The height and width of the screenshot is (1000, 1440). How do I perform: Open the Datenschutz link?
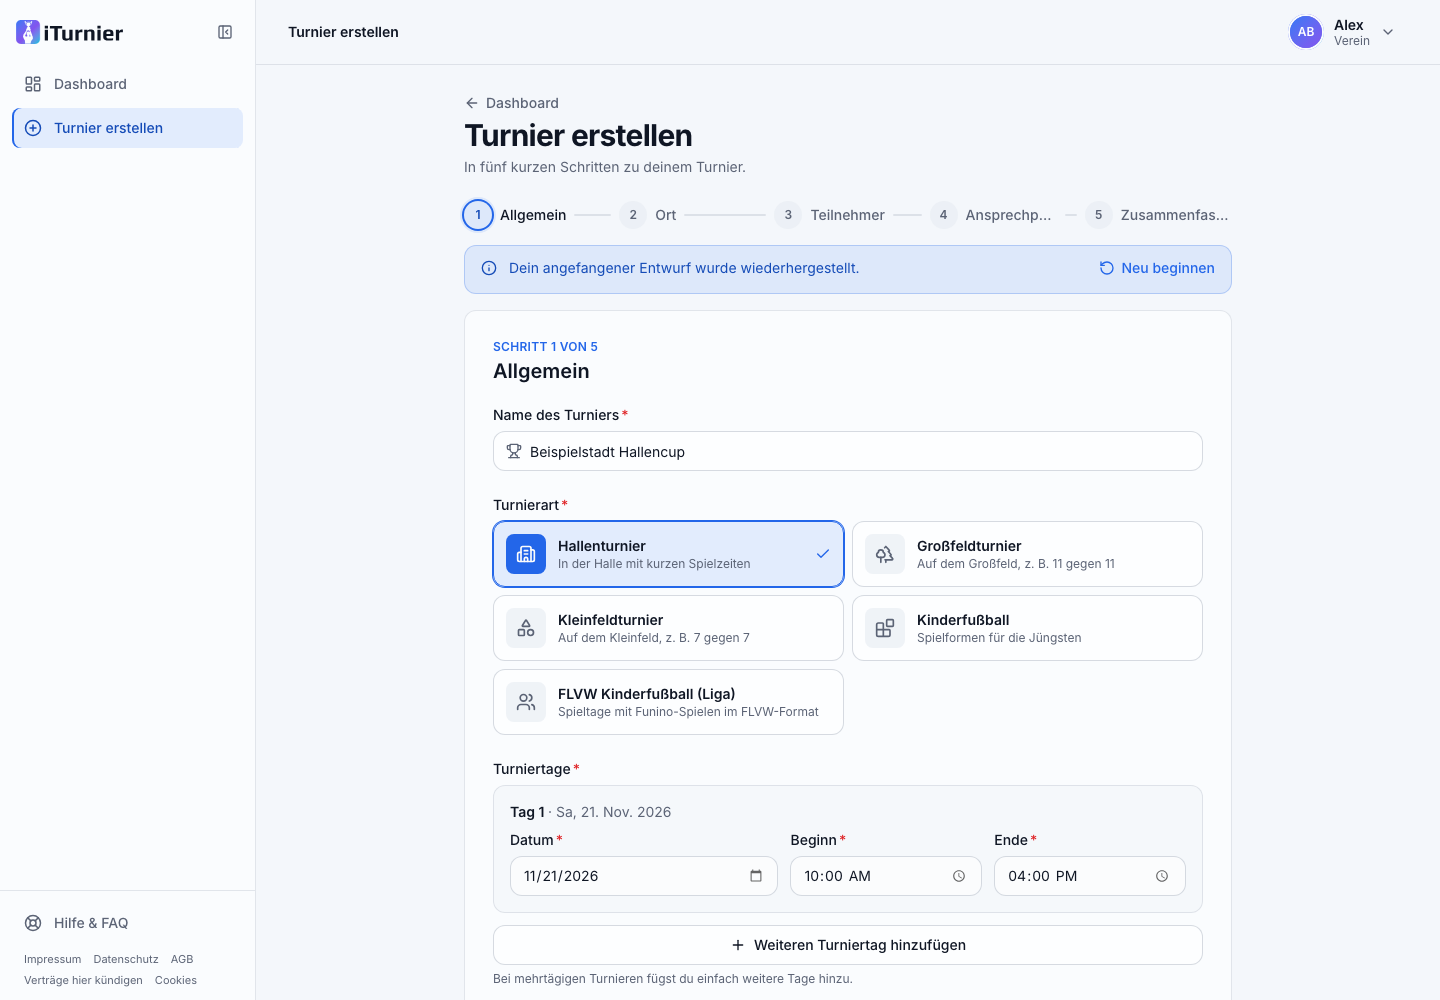(x=126, y=959)
